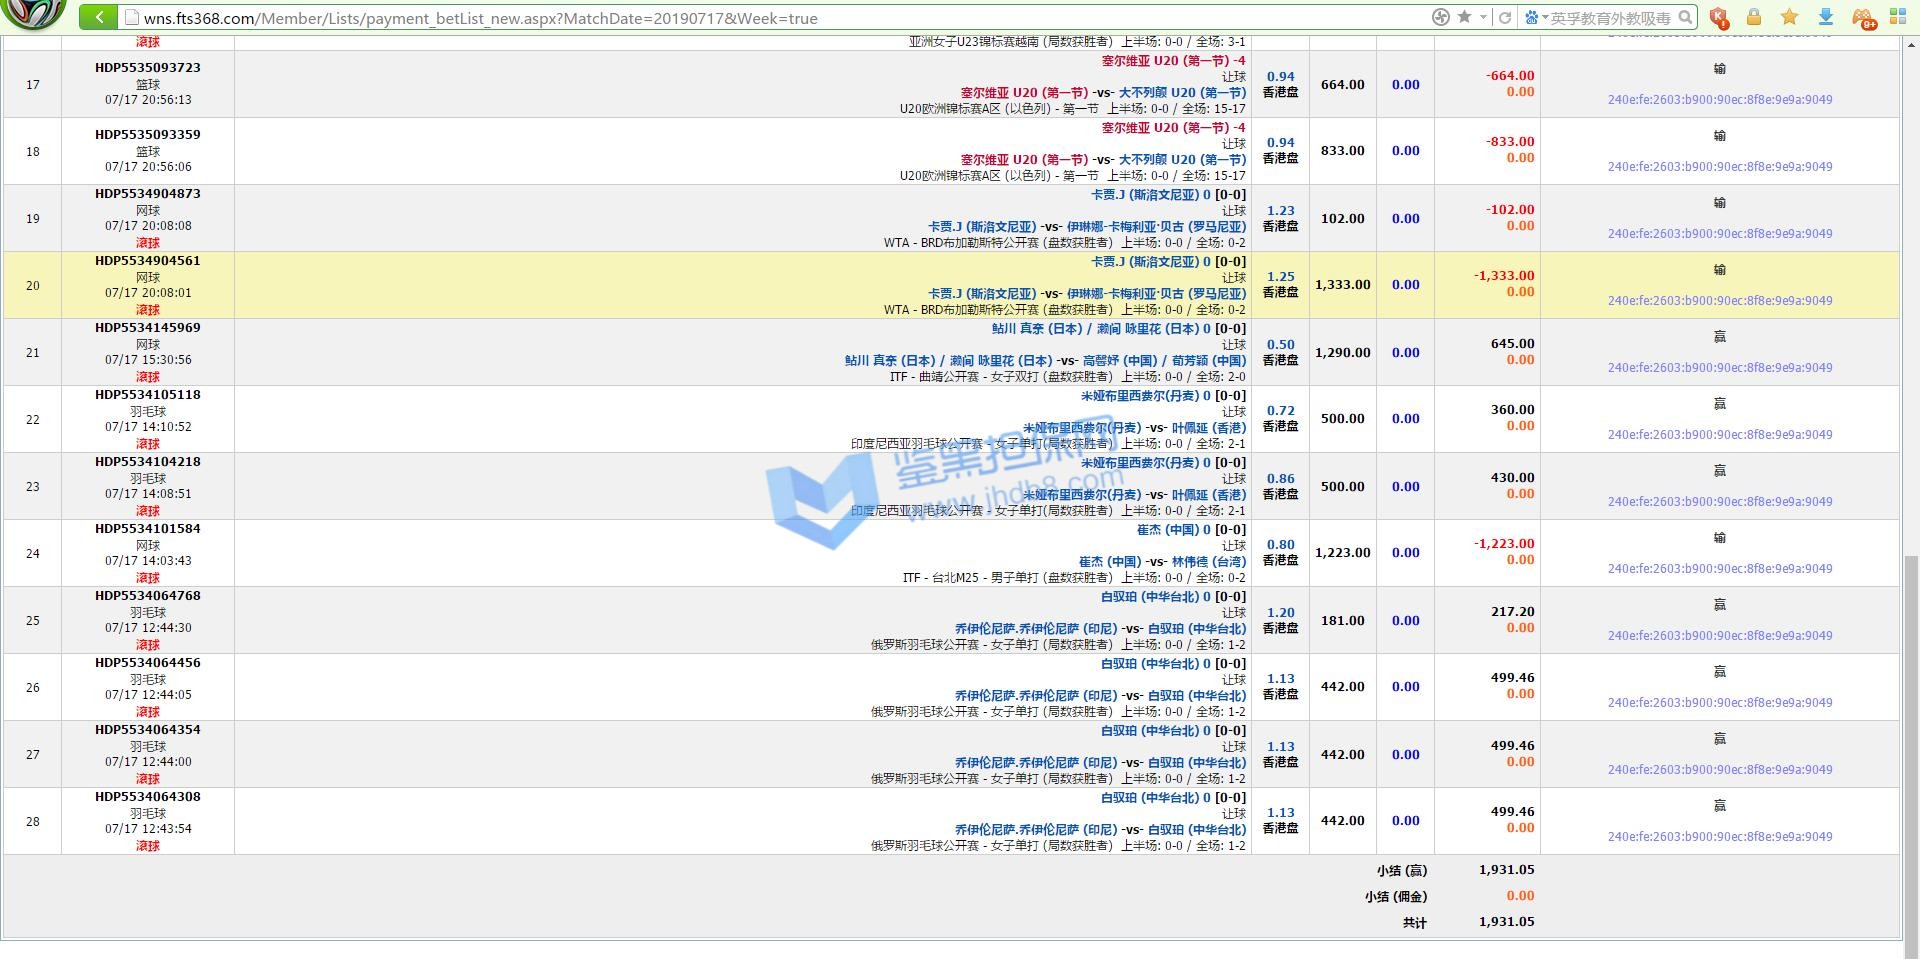Open the Baidu search engine dropdown
Viewport: 1920px width, 959px height.
click(x=1535, y=17)
